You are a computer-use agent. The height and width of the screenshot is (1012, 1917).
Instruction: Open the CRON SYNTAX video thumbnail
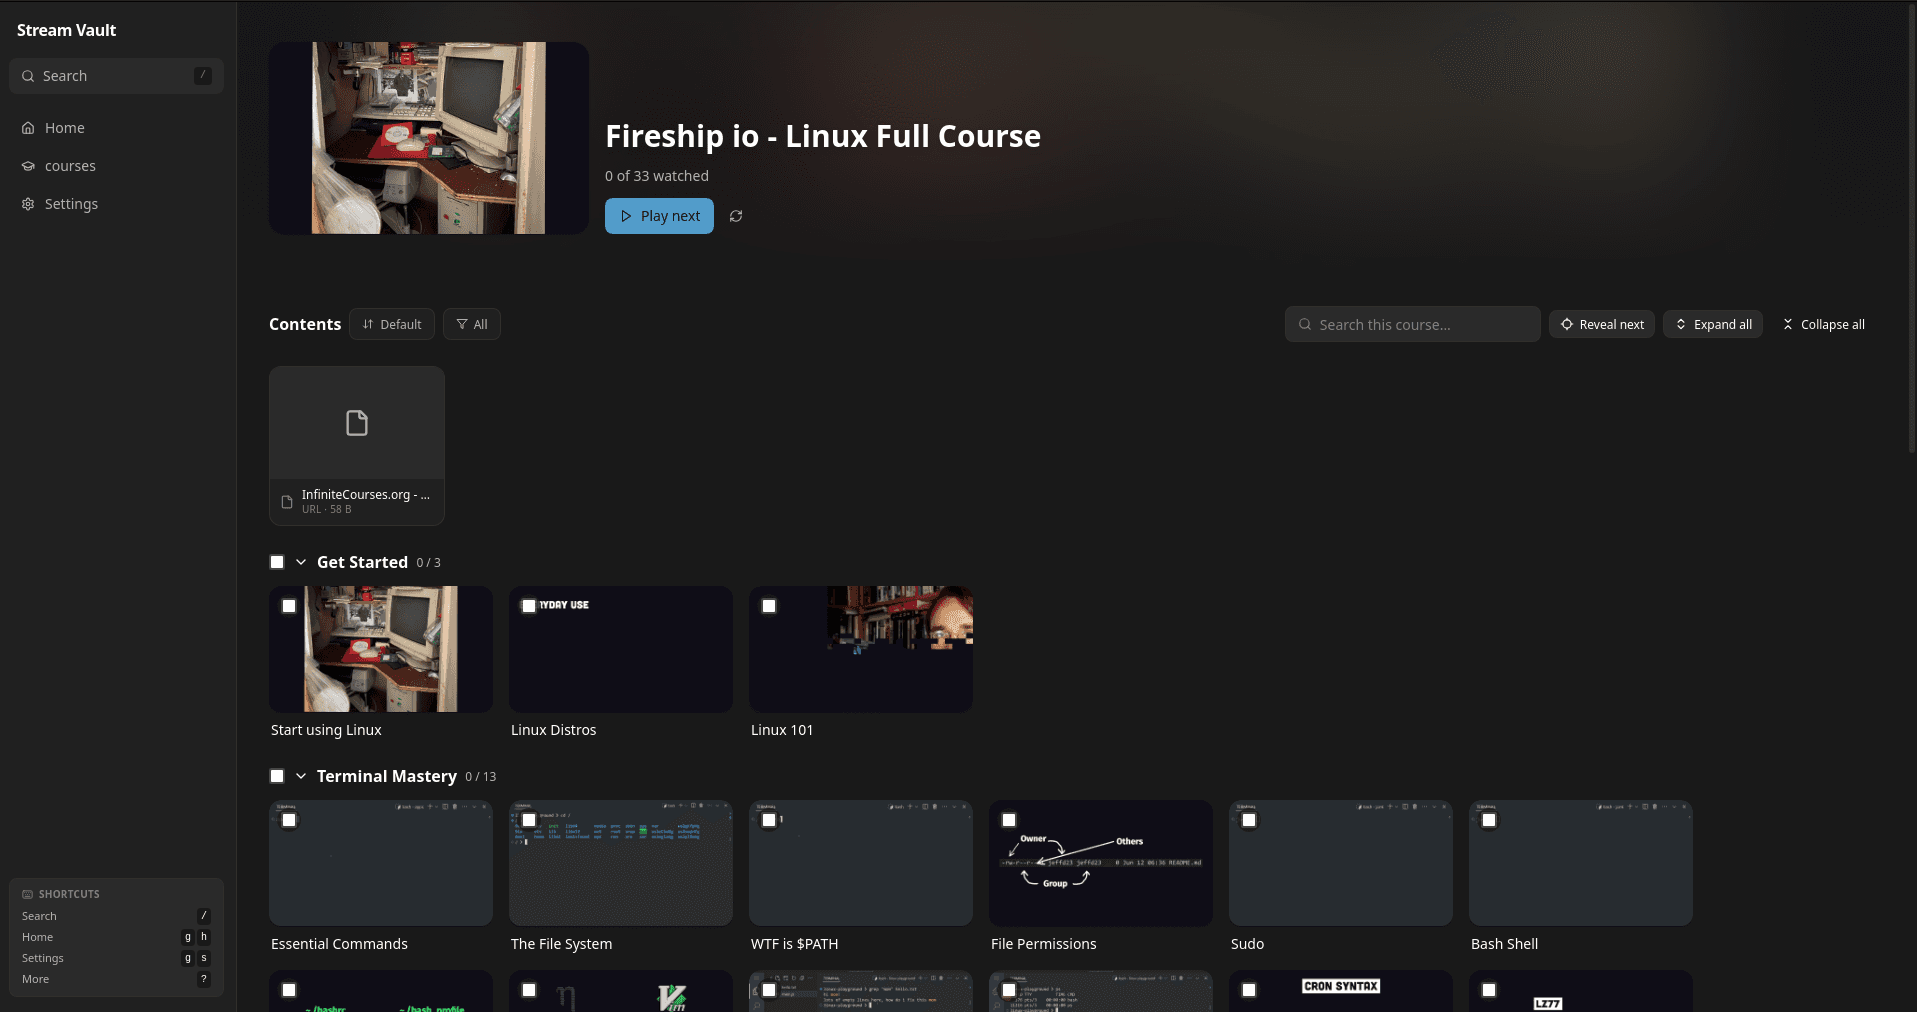[1341, 991]
